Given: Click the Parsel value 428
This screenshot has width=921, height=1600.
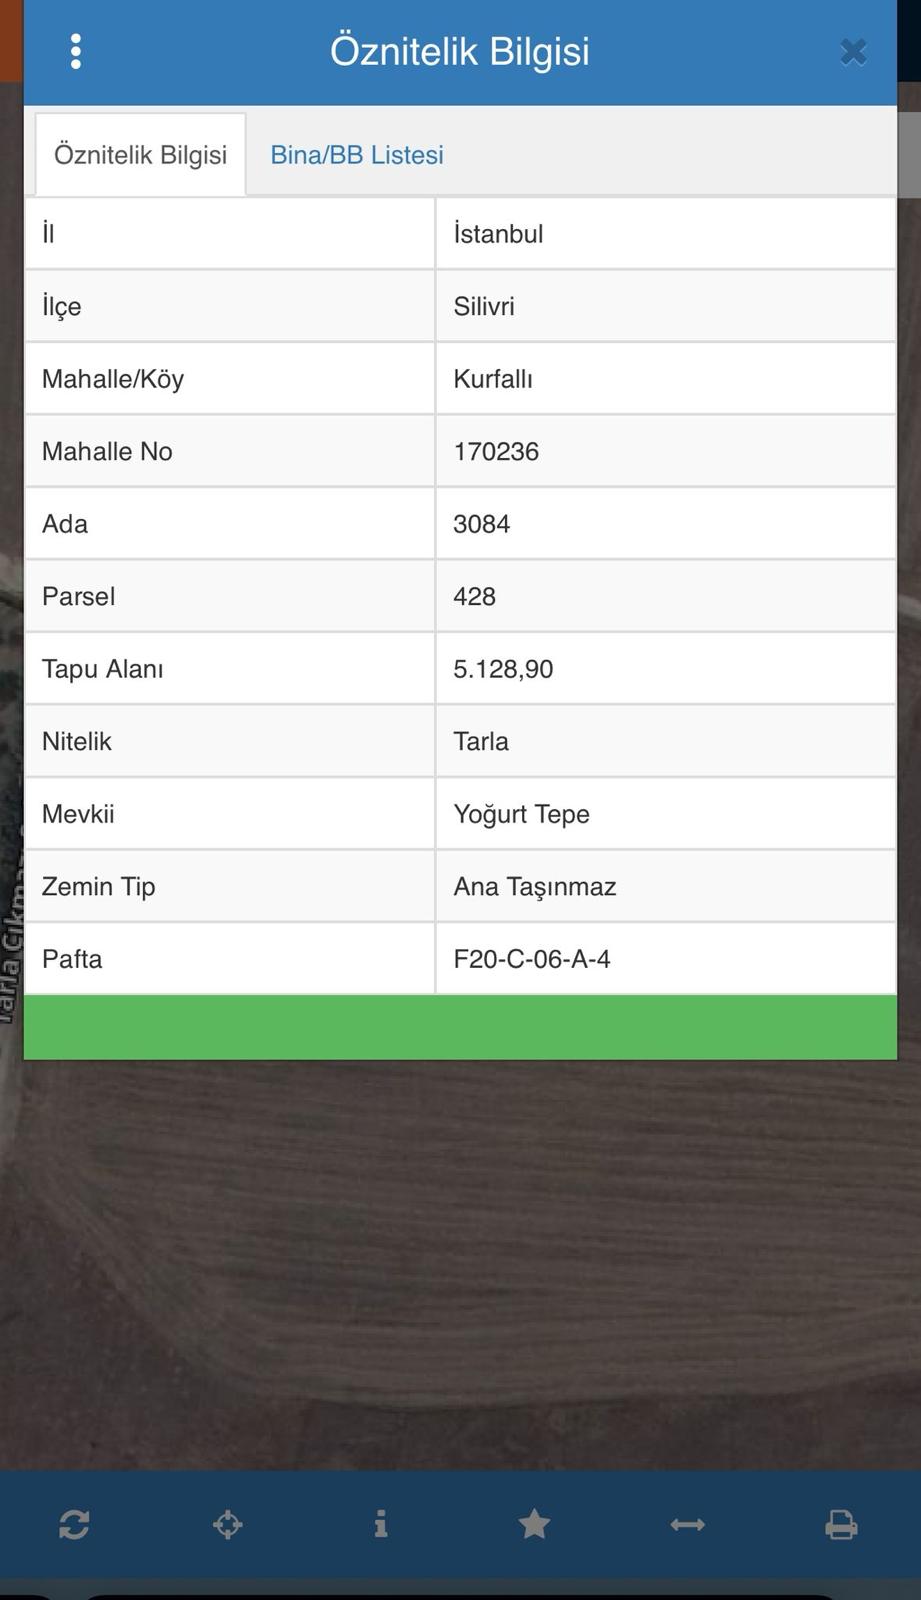Looking at the screenshot, I should [475, 596].
